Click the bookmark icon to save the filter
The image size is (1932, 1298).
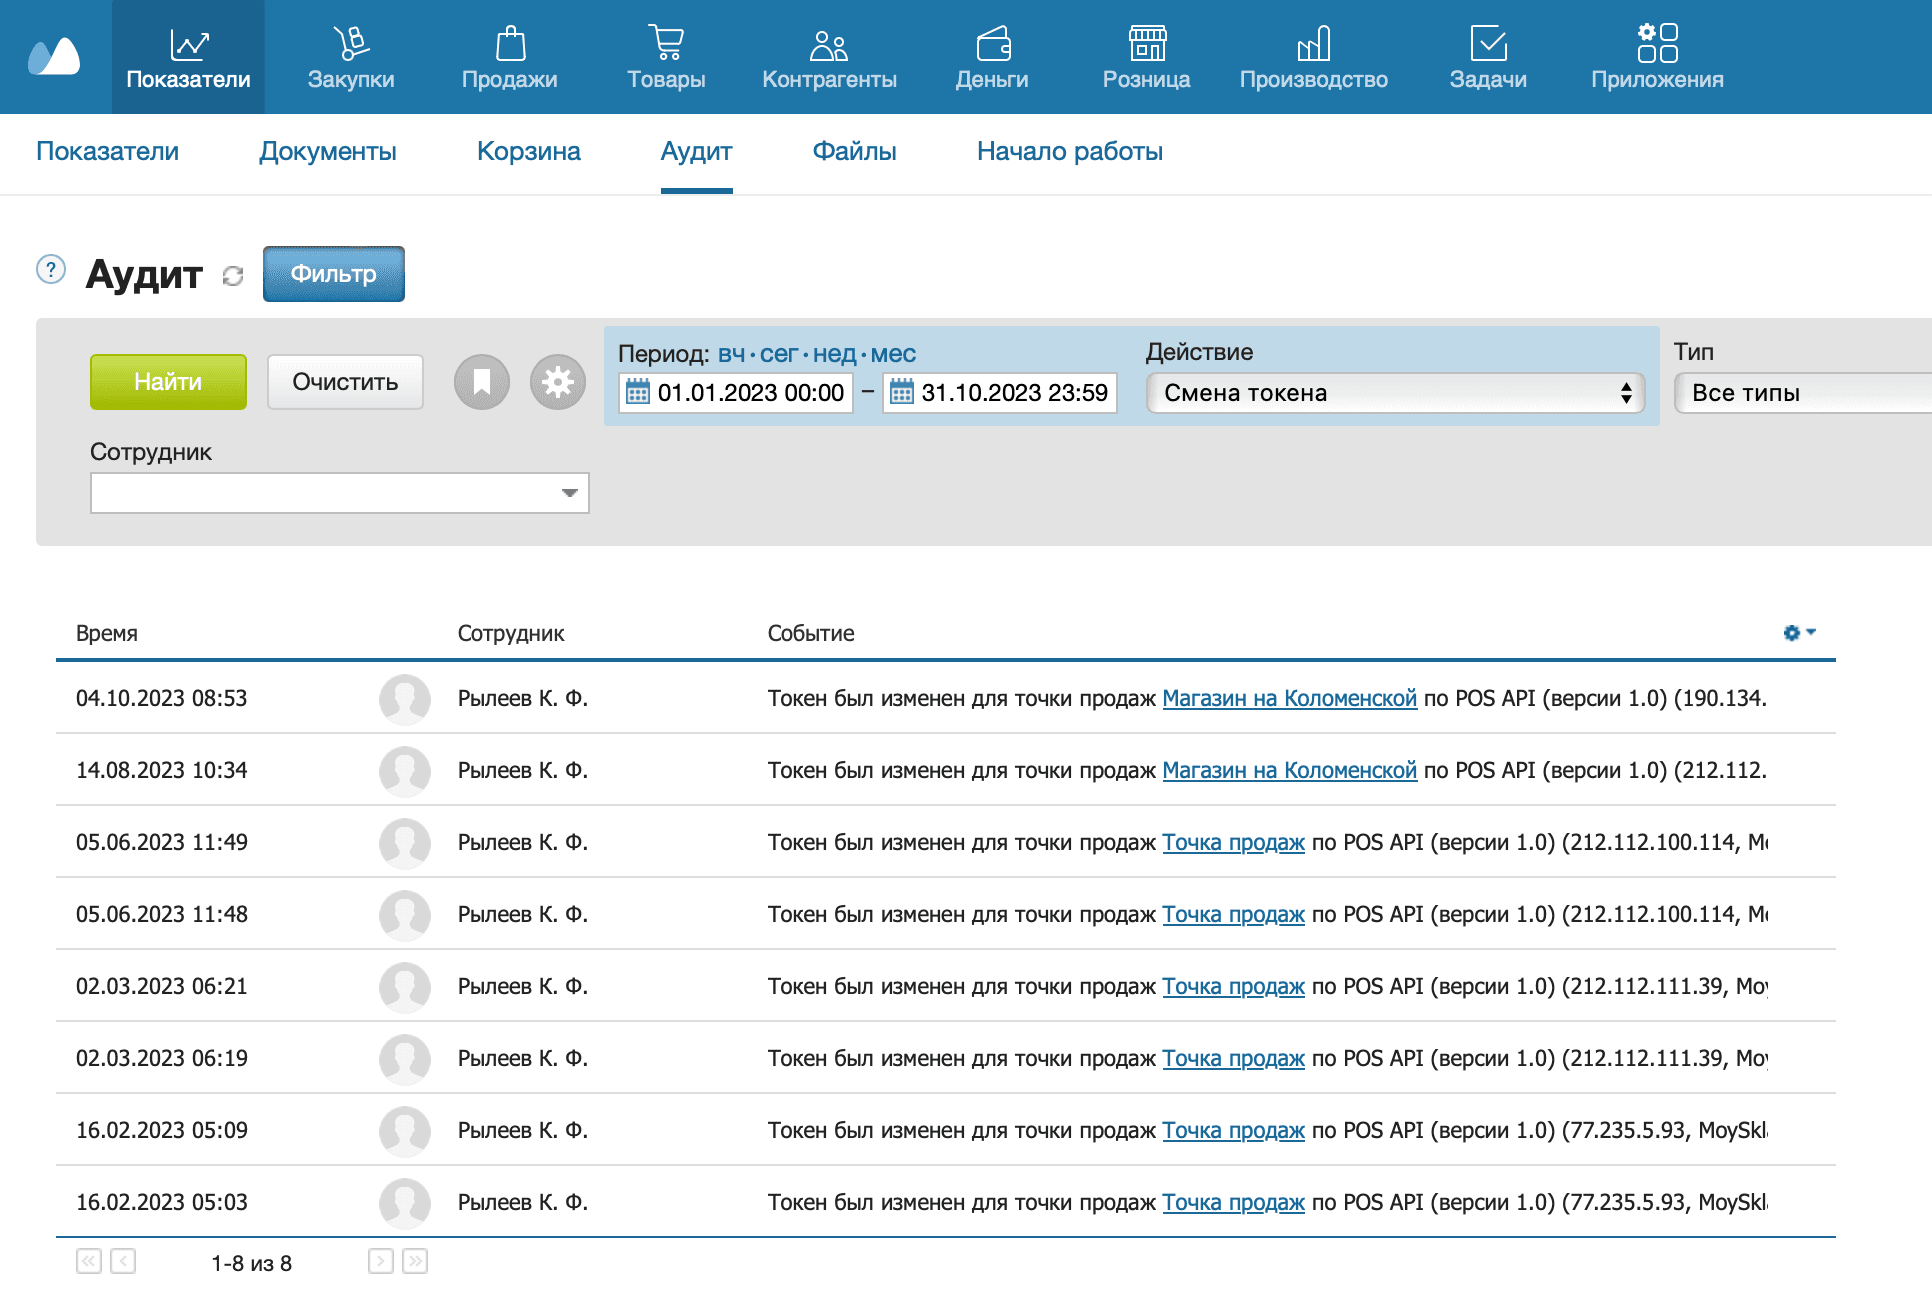[x=482, y=382]
